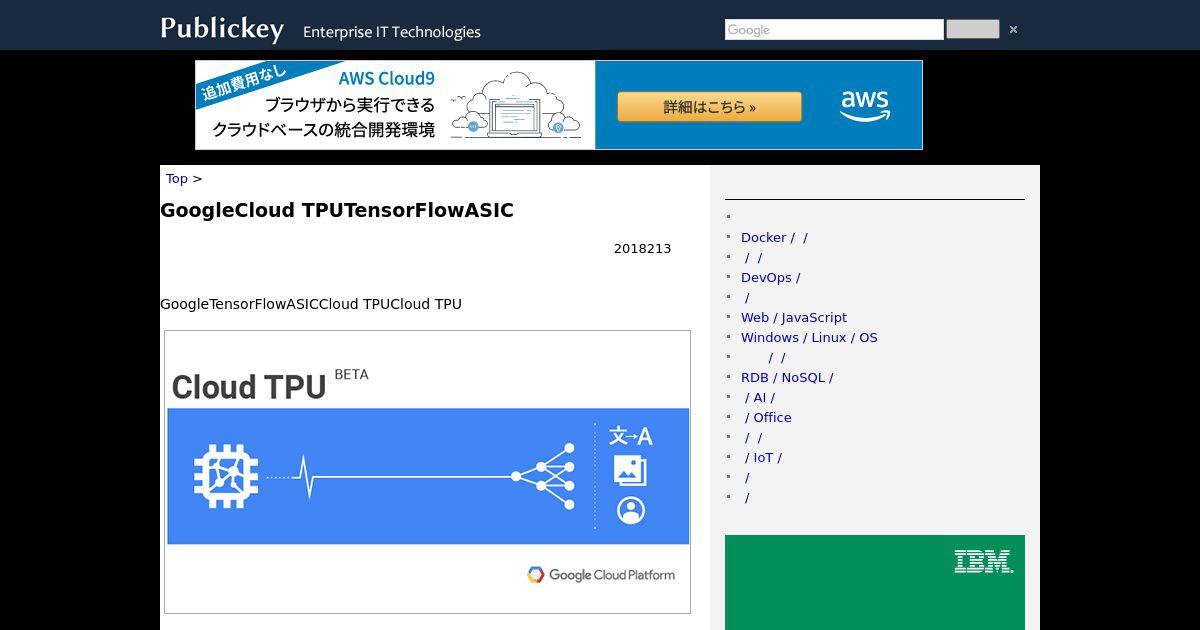Click the Publickey site logo
This screenshot has height=630, width=1200.
222,29
